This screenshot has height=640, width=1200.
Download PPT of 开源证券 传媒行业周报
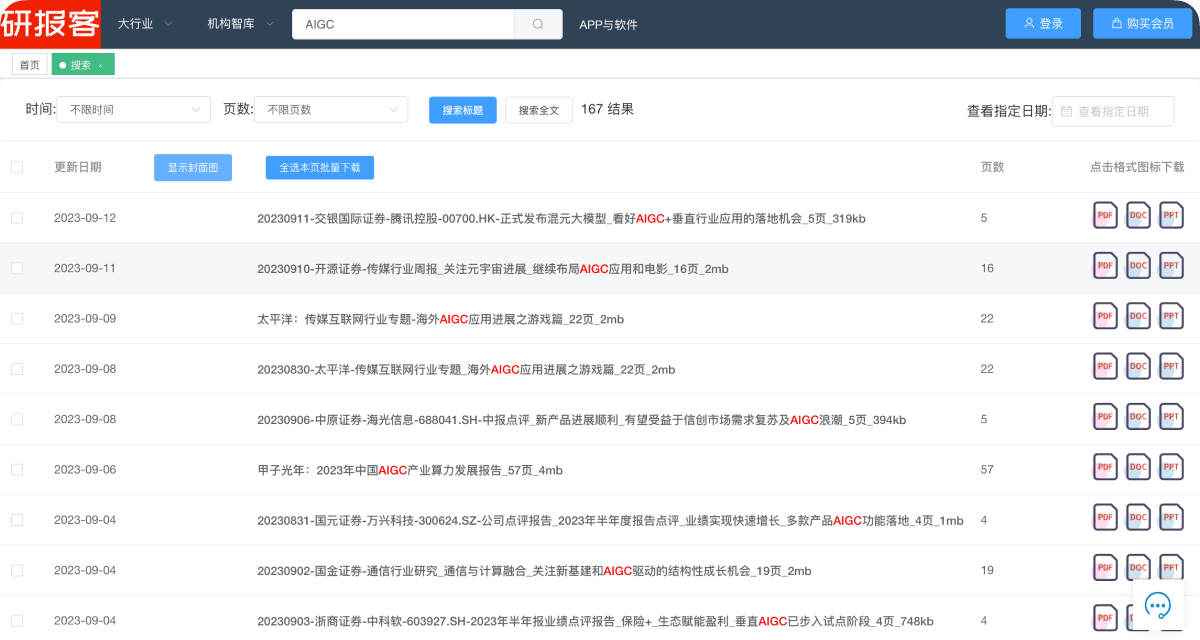pos(1171,265)
